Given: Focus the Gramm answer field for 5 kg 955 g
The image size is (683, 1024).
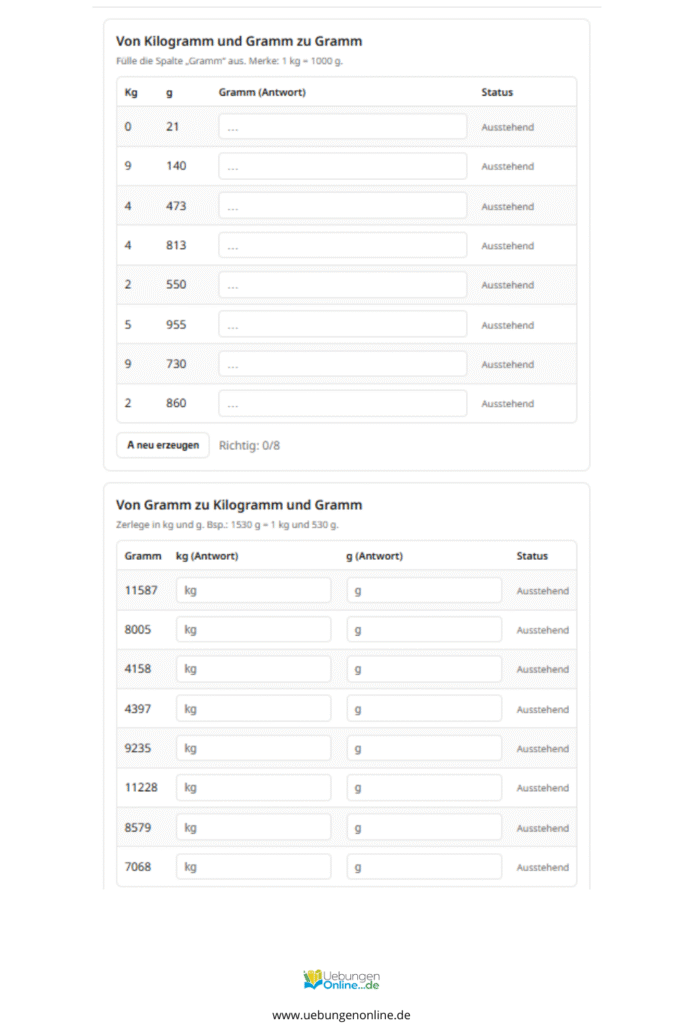Looking at the screenshot, I should click(x=342, y=325).
